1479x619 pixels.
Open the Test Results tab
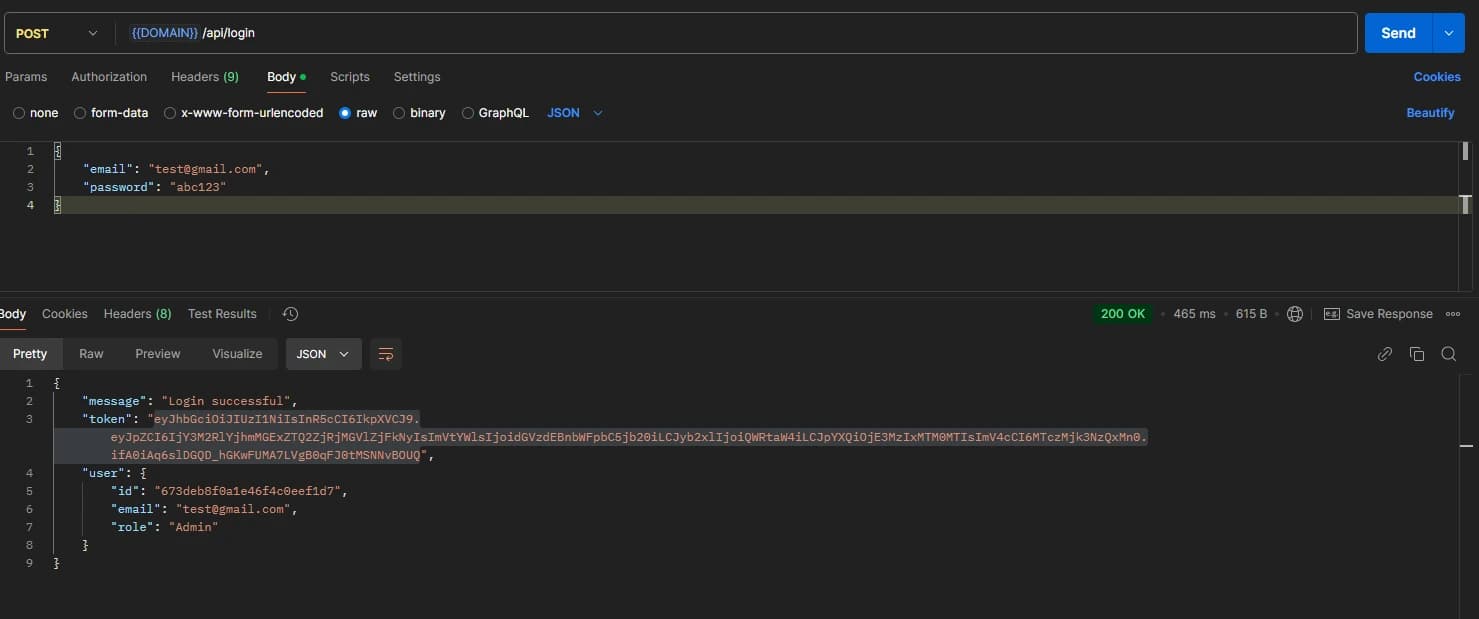[221, 313]
